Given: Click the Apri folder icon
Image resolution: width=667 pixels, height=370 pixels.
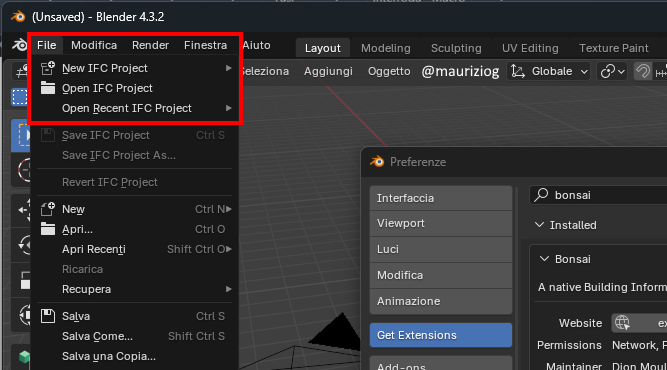Looking at the screenshot, I should [x=48, y=229].
